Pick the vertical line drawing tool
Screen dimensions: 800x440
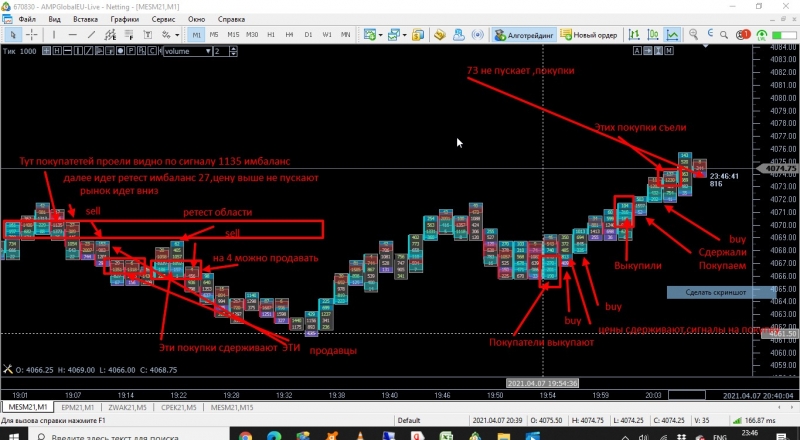pyautogui.click(x=54, y=35)
